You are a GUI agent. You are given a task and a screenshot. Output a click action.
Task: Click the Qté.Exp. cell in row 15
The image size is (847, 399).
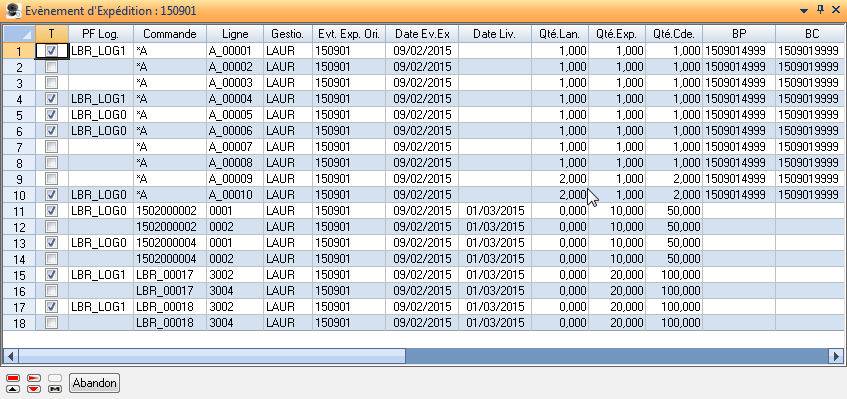[617, 275]
